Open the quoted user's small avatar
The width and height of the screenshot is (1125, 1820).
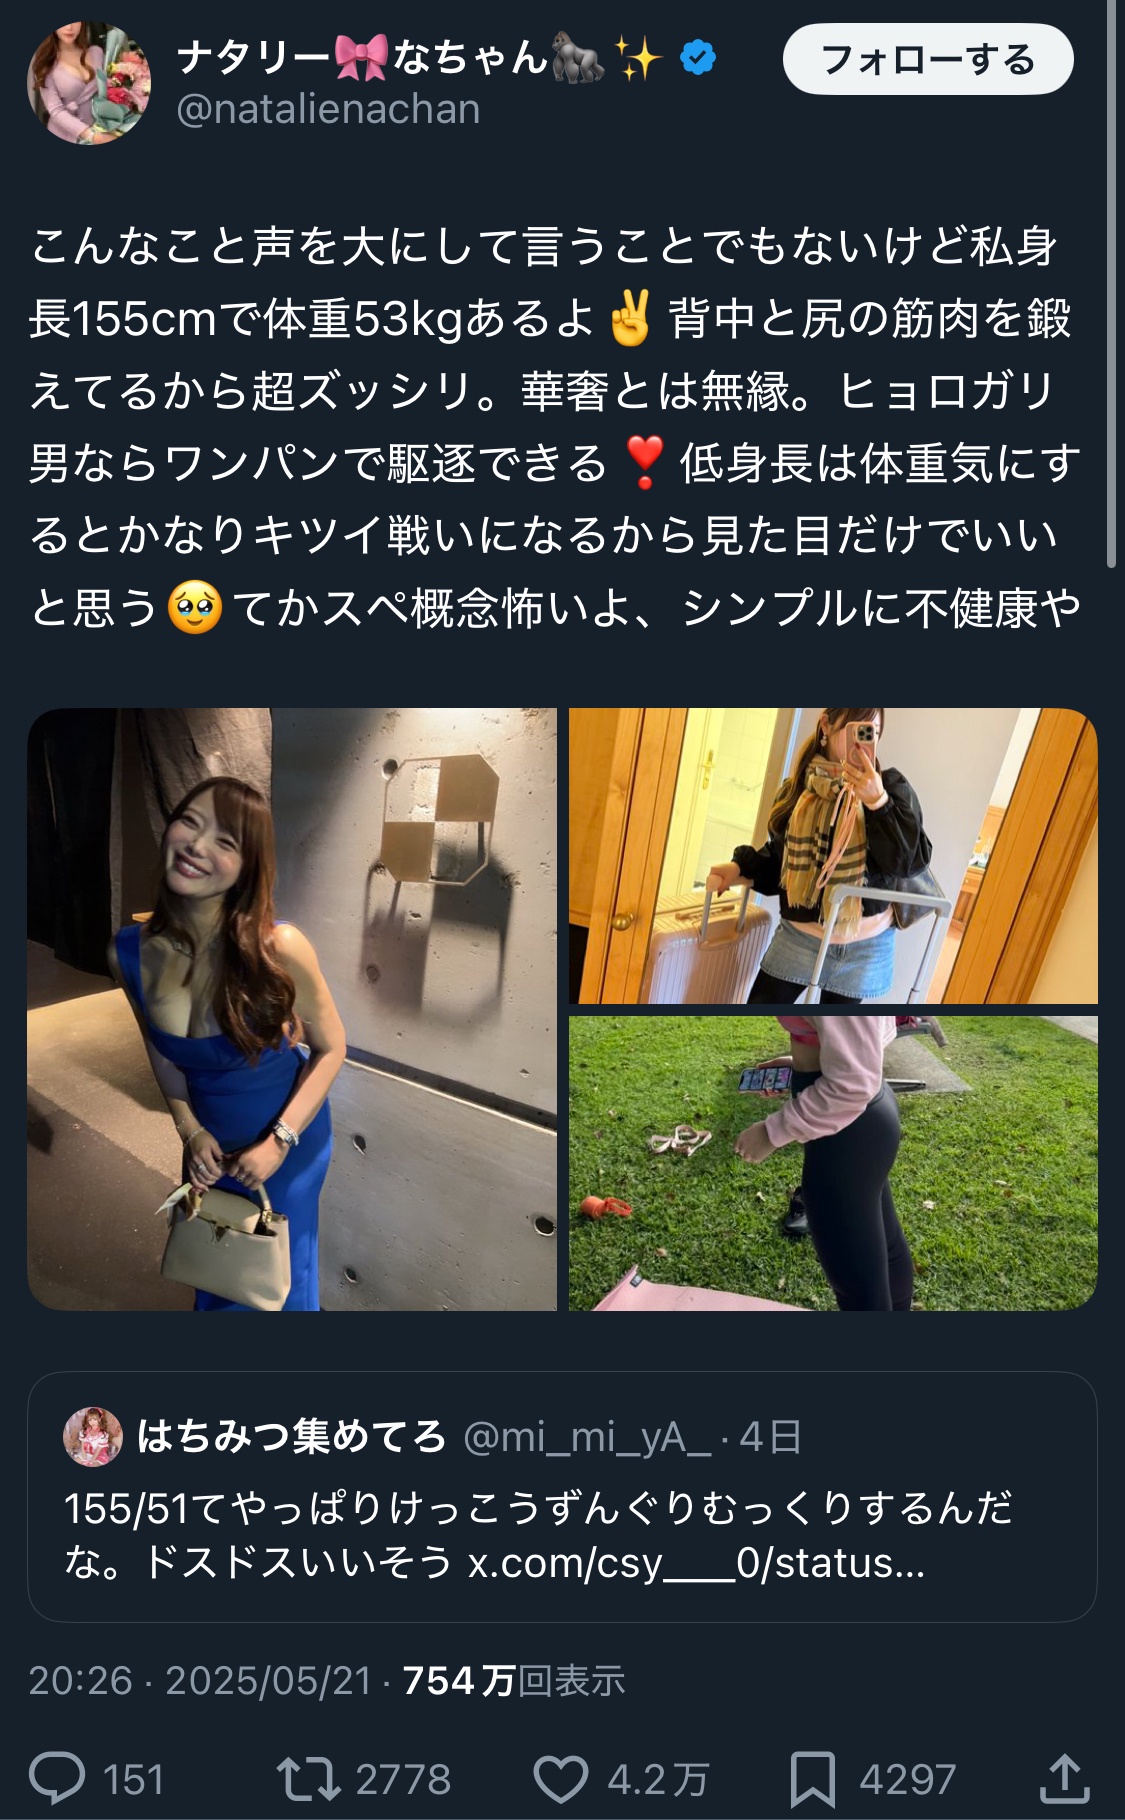pyautogui.click(x=93, y=1437)
